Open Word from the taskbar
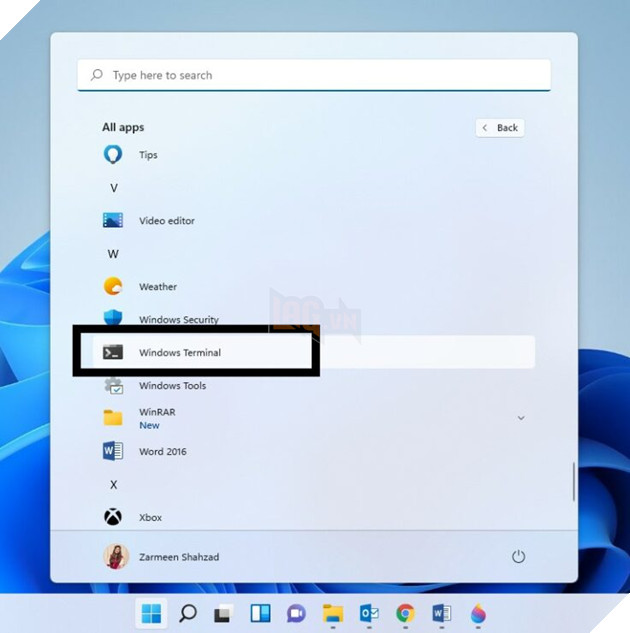The width and height of the screenshot is (630, 633). 442,614
